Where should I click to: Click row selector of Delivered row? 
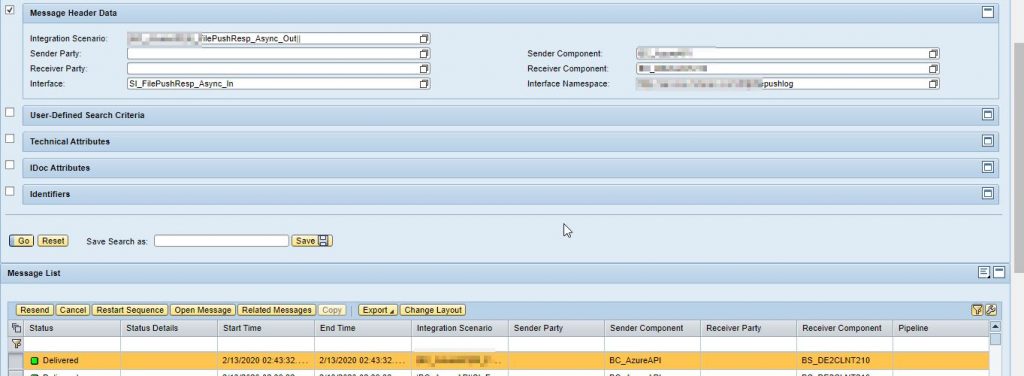tap(16, 360)
